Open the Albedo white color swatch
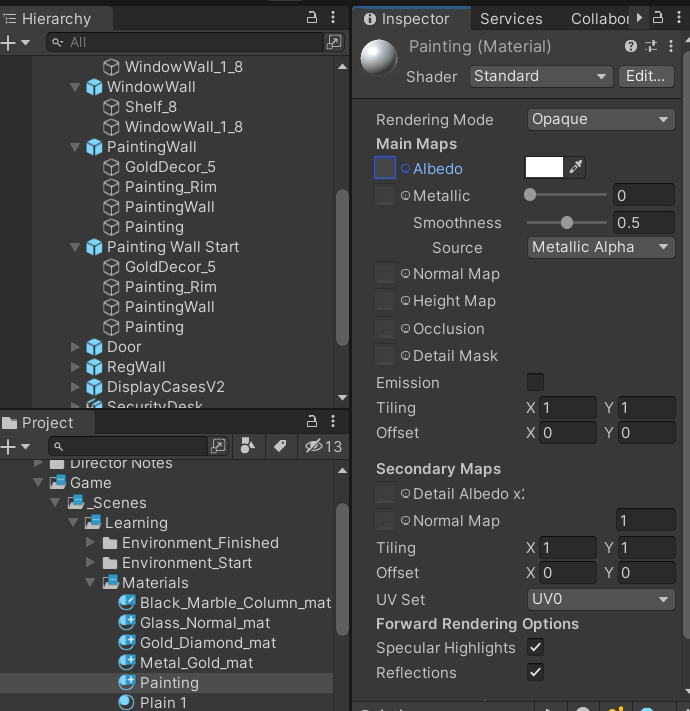This screenshot has height=711, width=690. coord(544,167)
